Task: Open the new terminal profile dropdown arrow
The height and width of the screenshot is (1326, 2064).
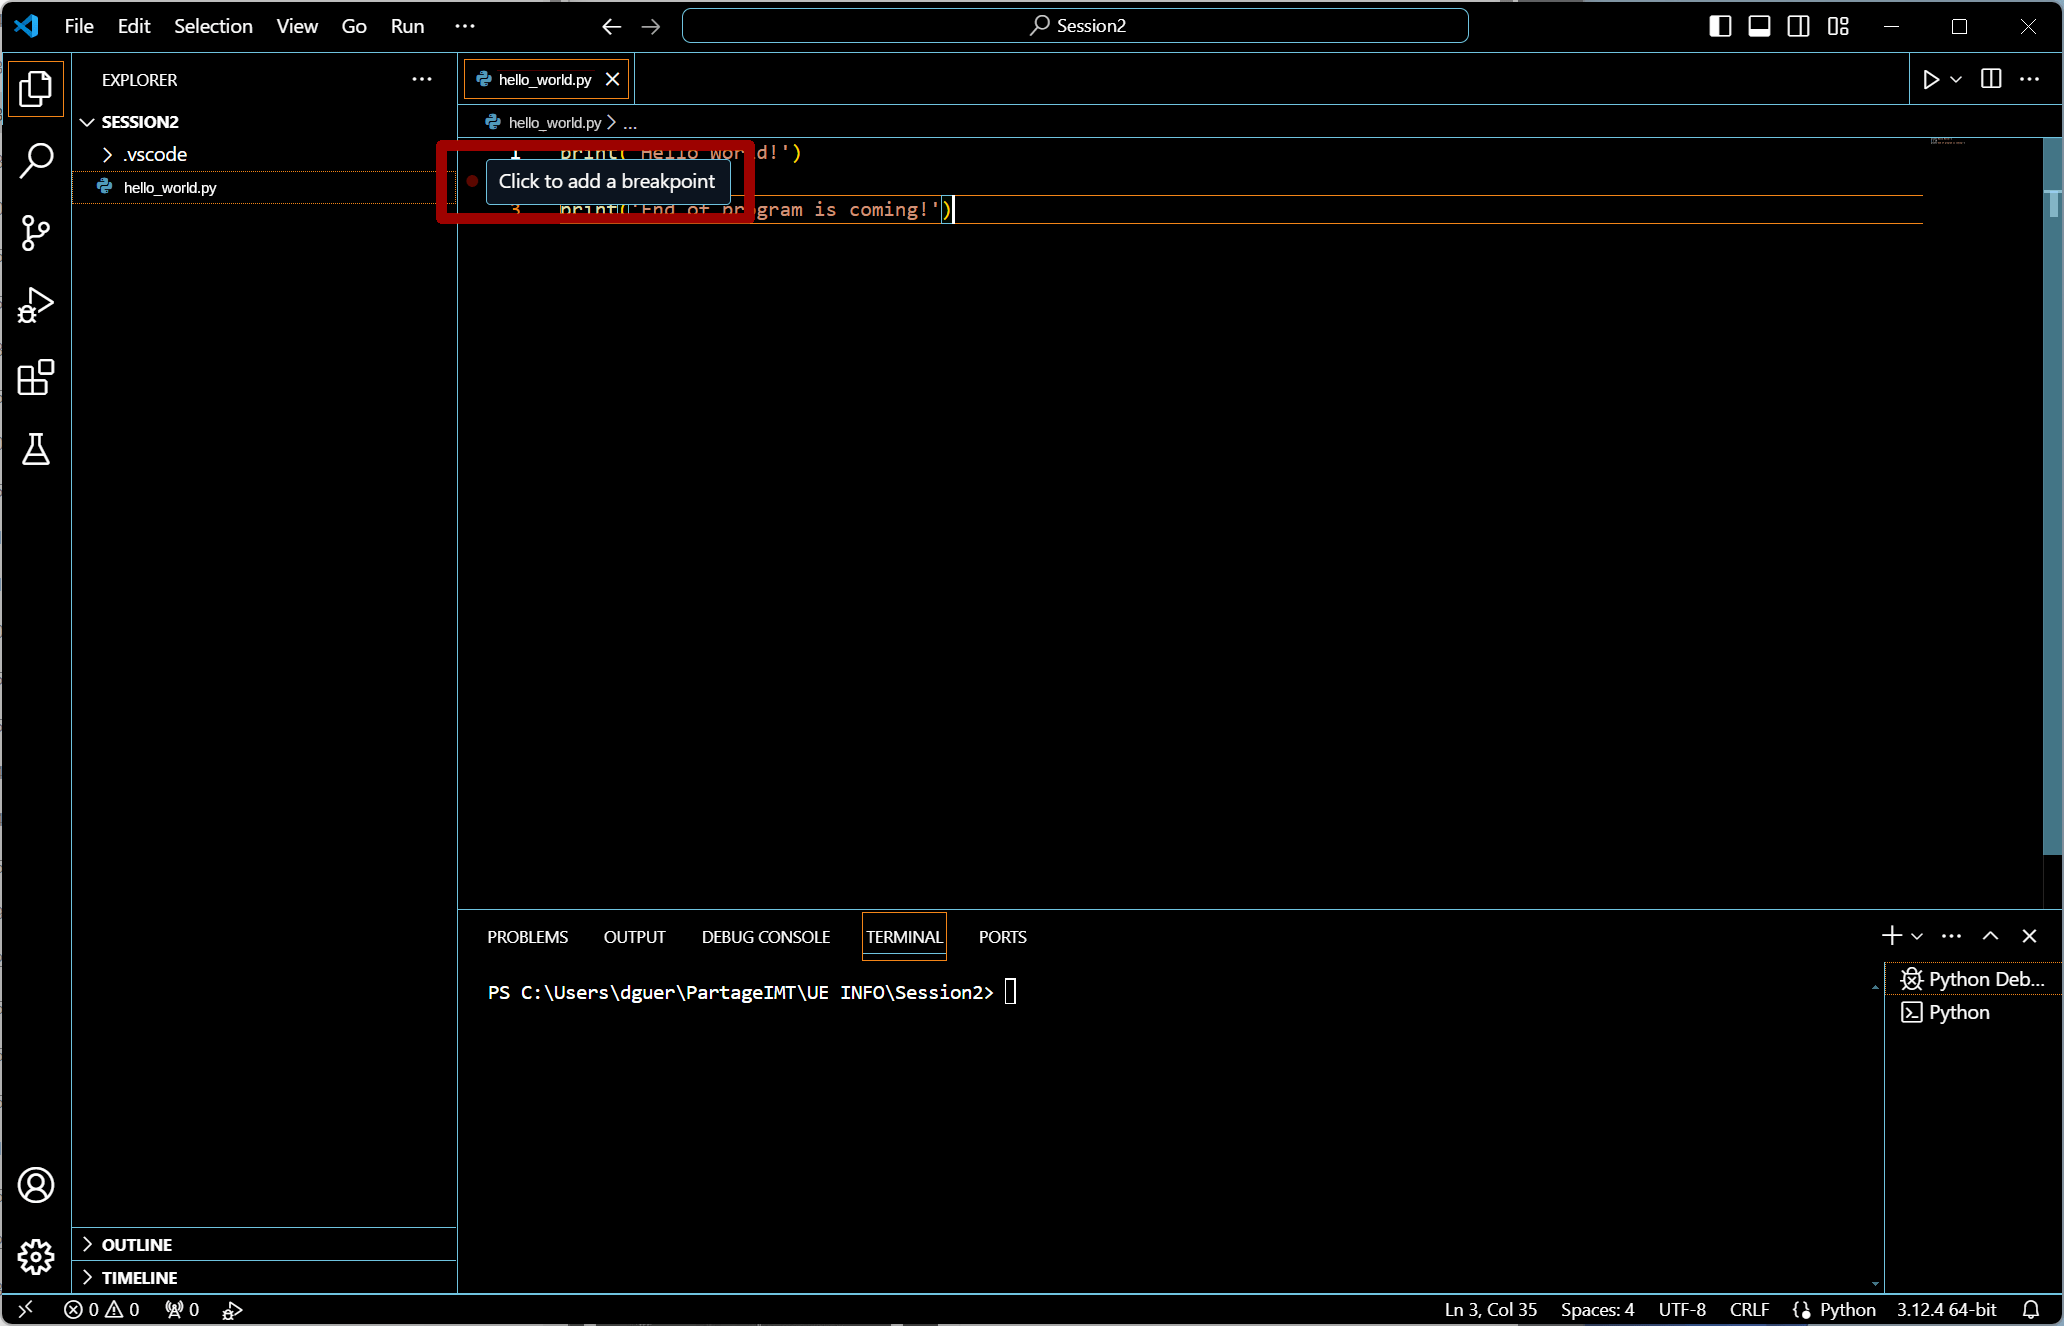Action: tap(1917, 937)
